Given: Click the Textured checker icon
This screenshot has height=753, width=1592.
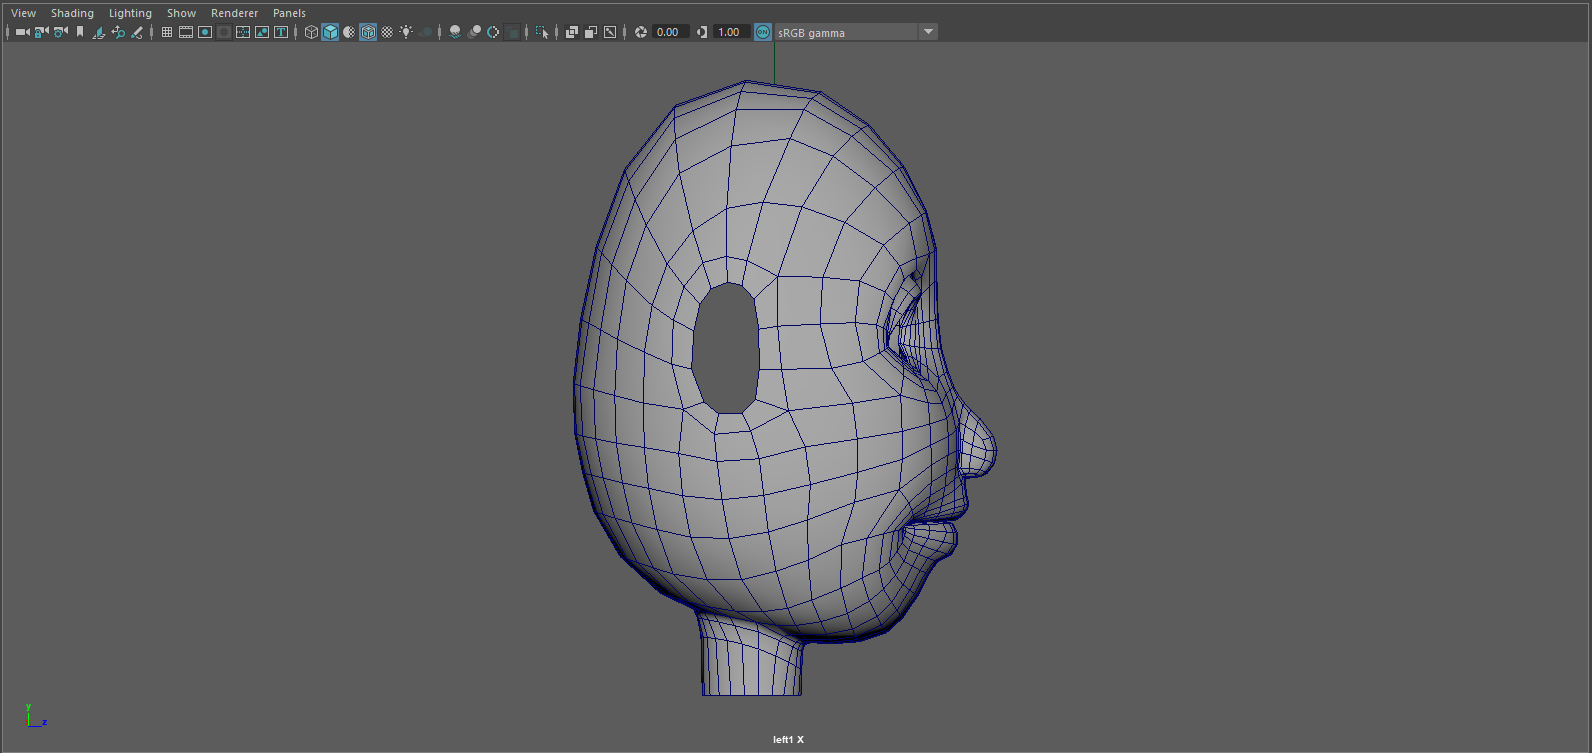Looking at the screenshot, I should pos(387,32).
